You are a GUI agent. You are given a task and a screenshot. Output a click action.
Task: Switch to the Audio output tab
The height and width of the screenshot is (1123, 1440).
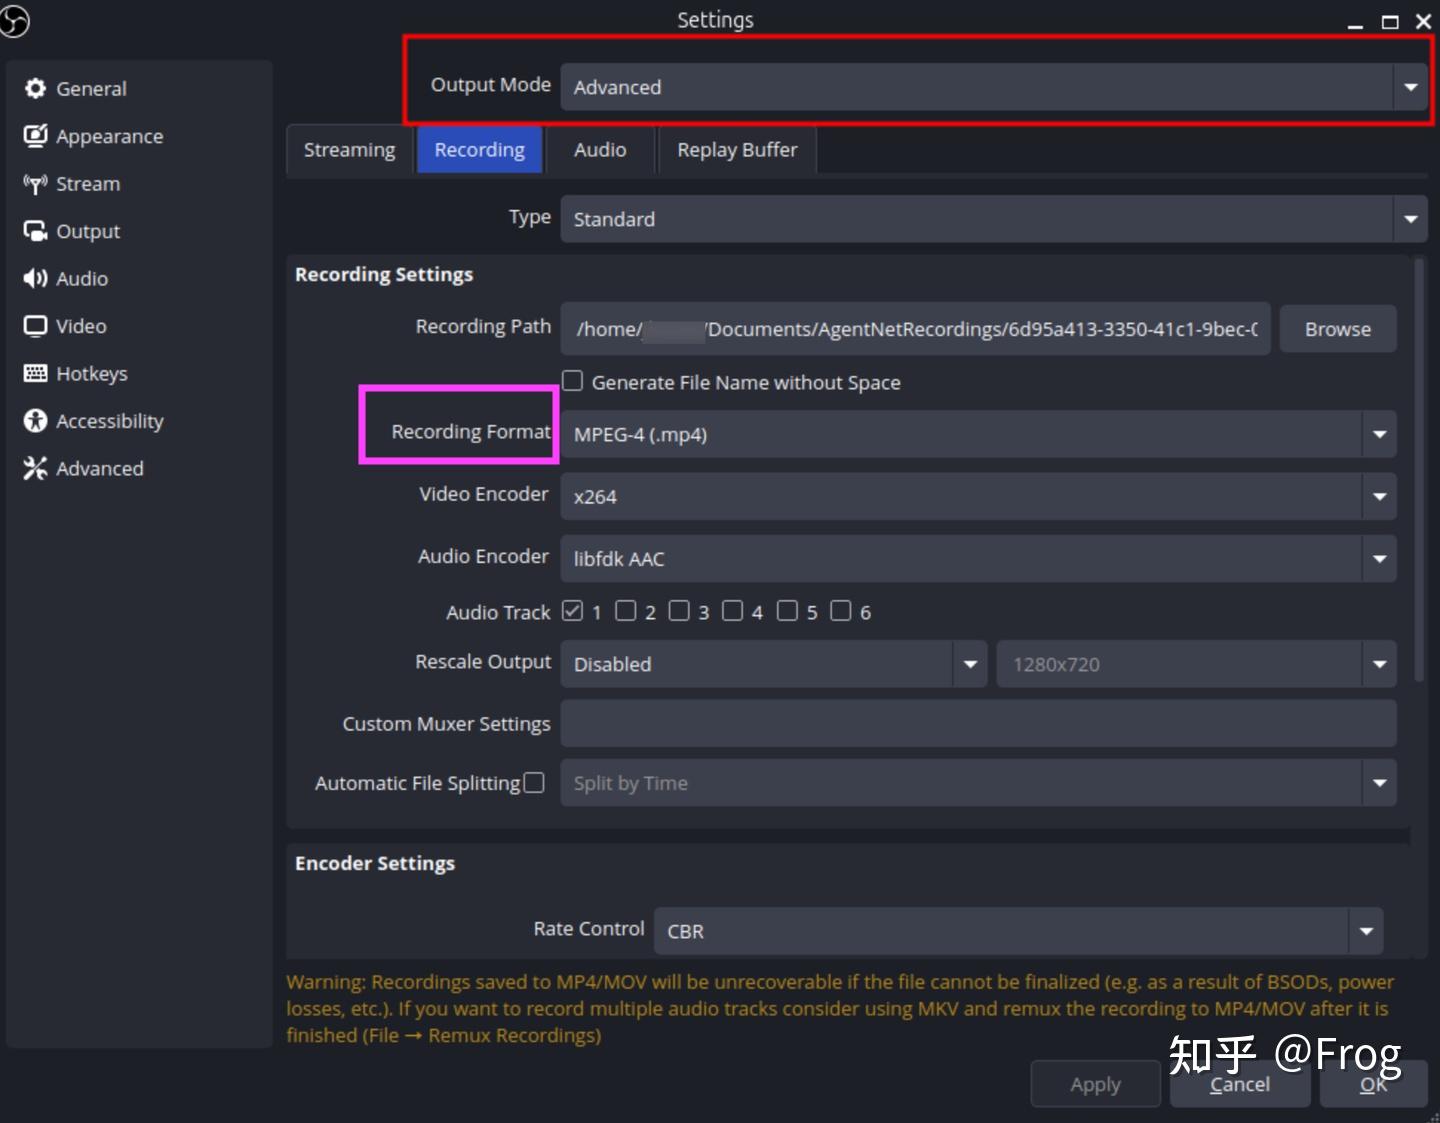tap(600, 150)
